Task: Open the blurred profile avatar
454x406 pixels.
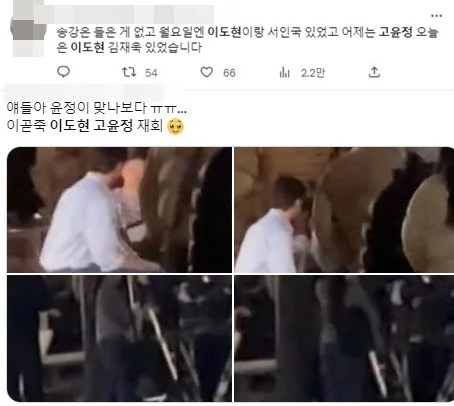Action: (x=28, y=30)
